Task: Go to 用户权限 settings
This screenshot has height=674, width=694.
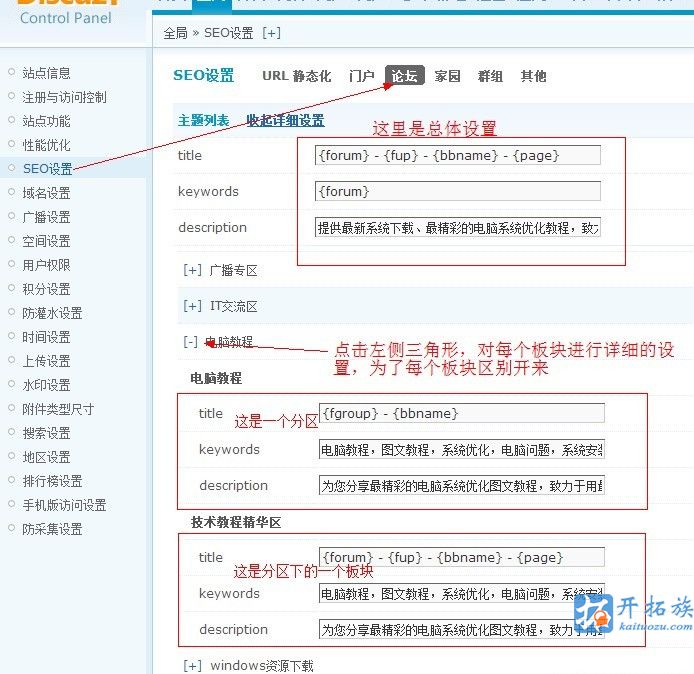Action: [x=46, y=265]
